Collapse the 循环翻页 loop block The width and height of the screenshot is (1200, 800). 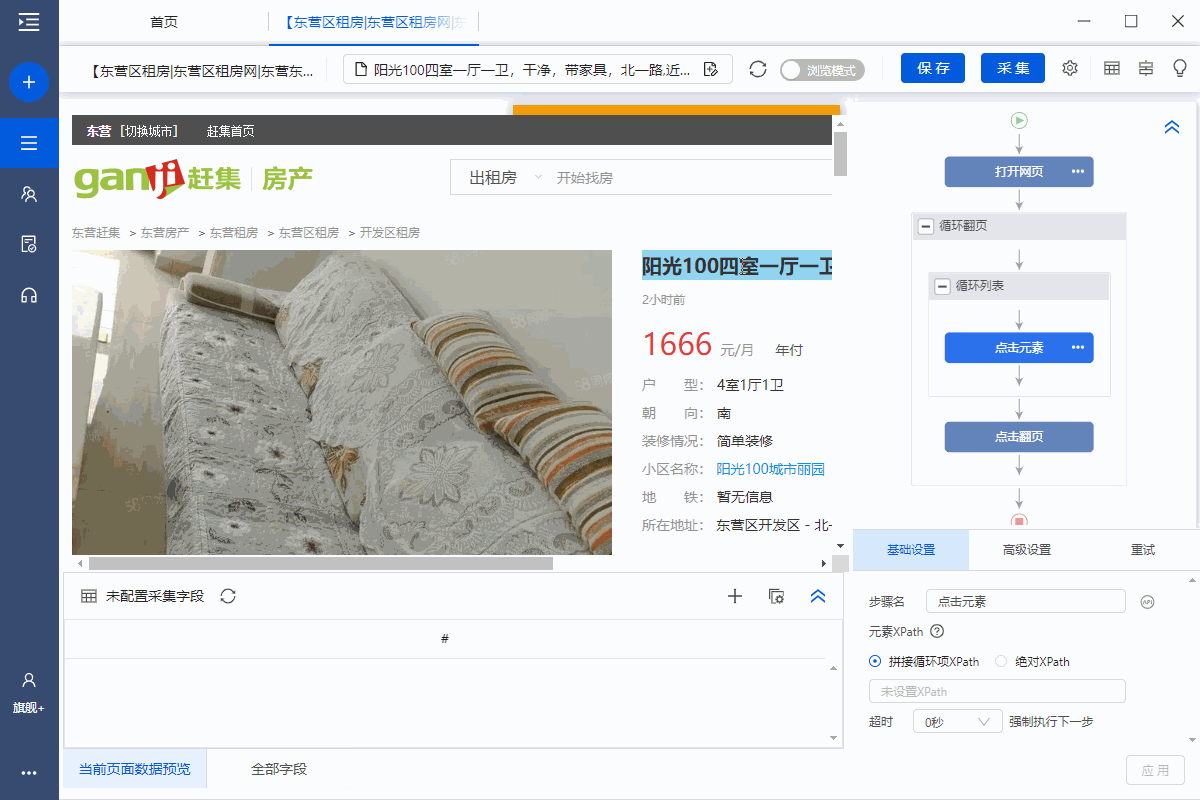coord(926,226)
